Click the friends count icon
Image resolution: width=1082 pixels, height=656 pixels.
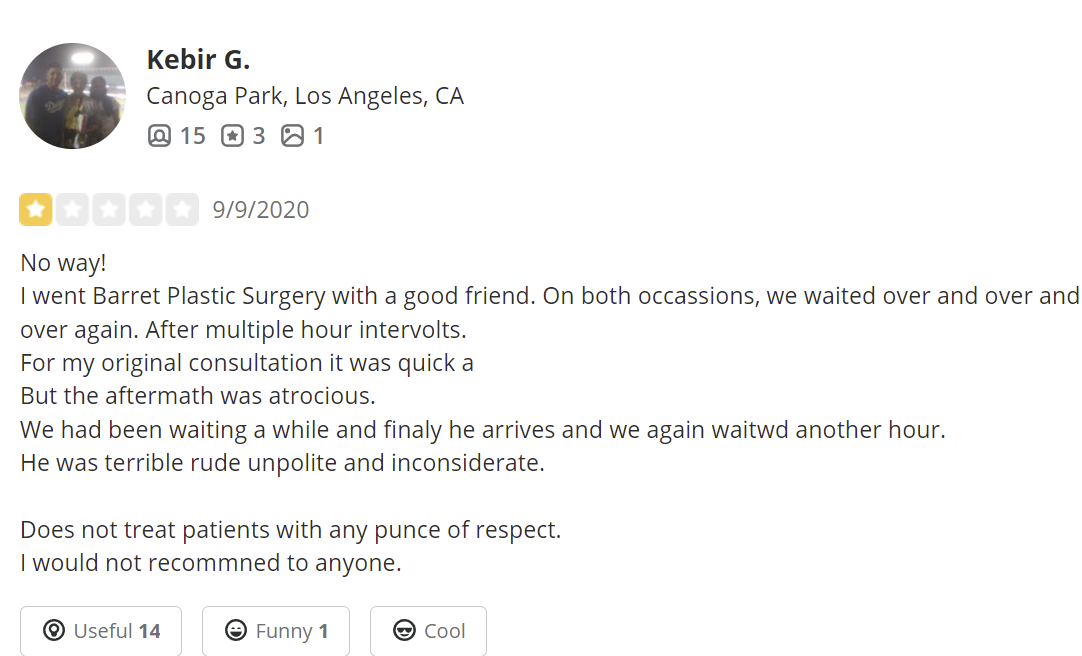159,135
